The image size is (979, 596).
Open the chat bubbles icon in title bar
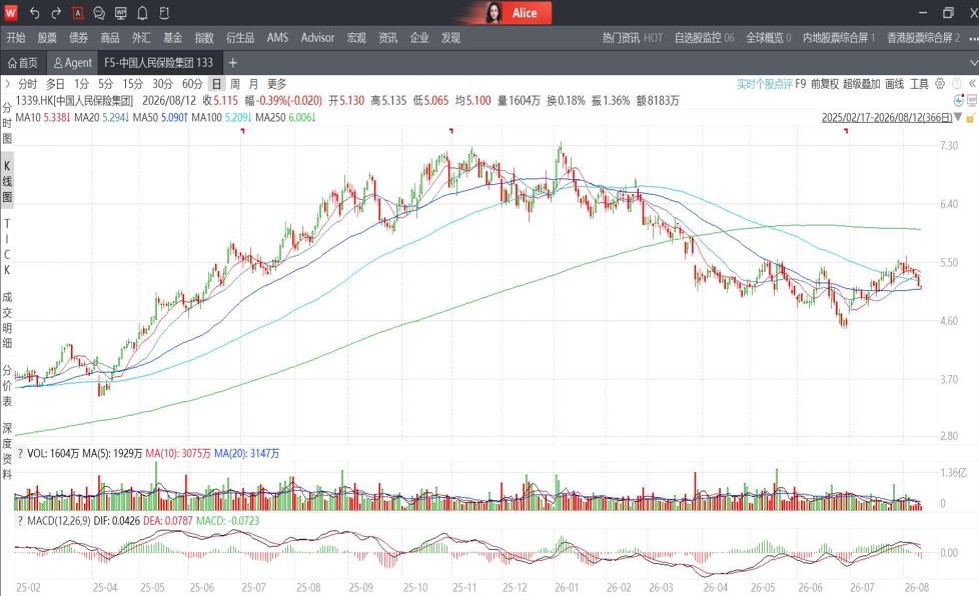[99, 13]
